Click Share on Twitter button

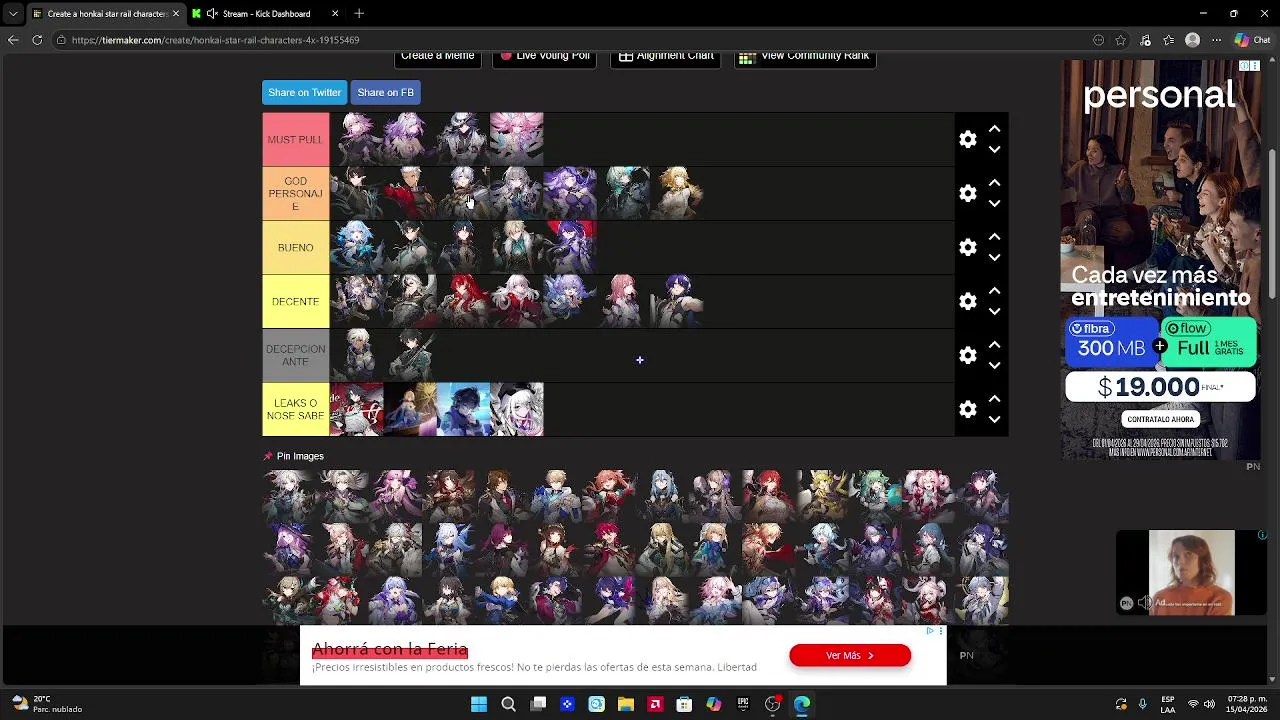(304, 92)
